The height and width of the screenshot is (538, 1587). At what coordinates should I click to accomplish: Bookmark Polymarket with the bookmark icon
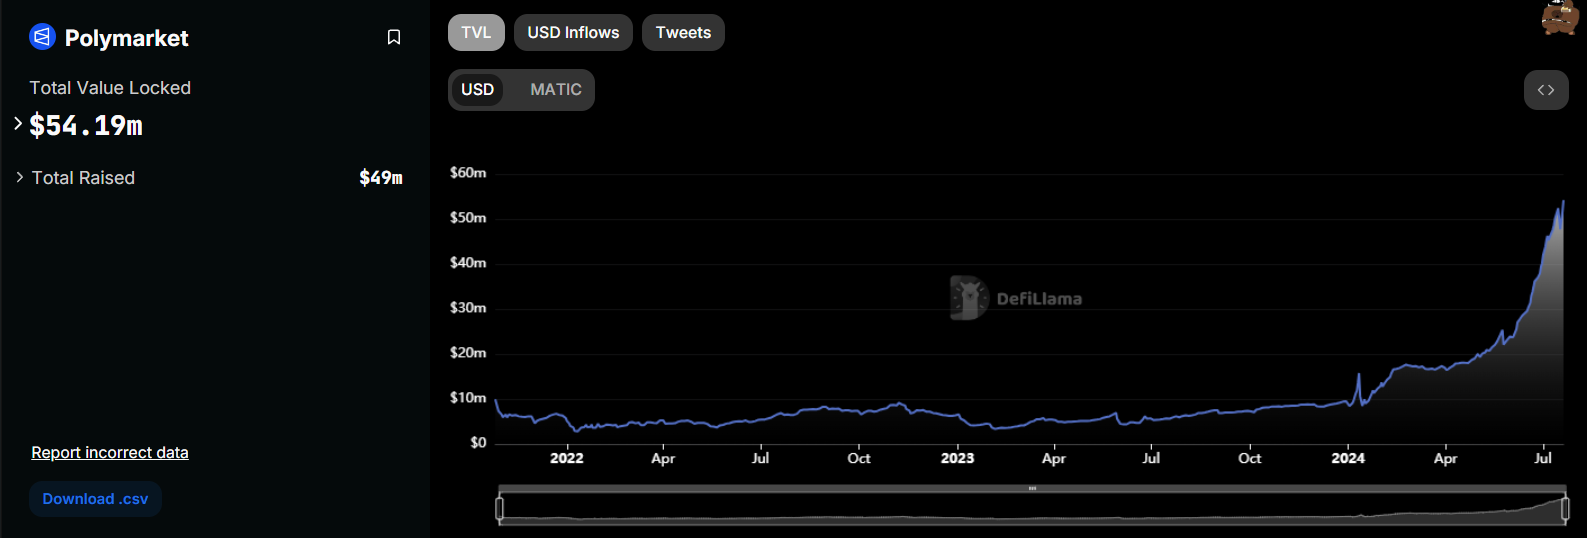394,37
